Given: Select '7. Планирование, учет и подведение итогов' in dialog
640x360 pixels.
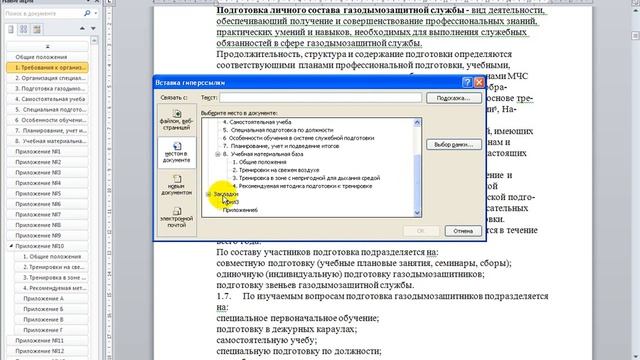Looking at the screenshot, I should click(x=281, y=146).
